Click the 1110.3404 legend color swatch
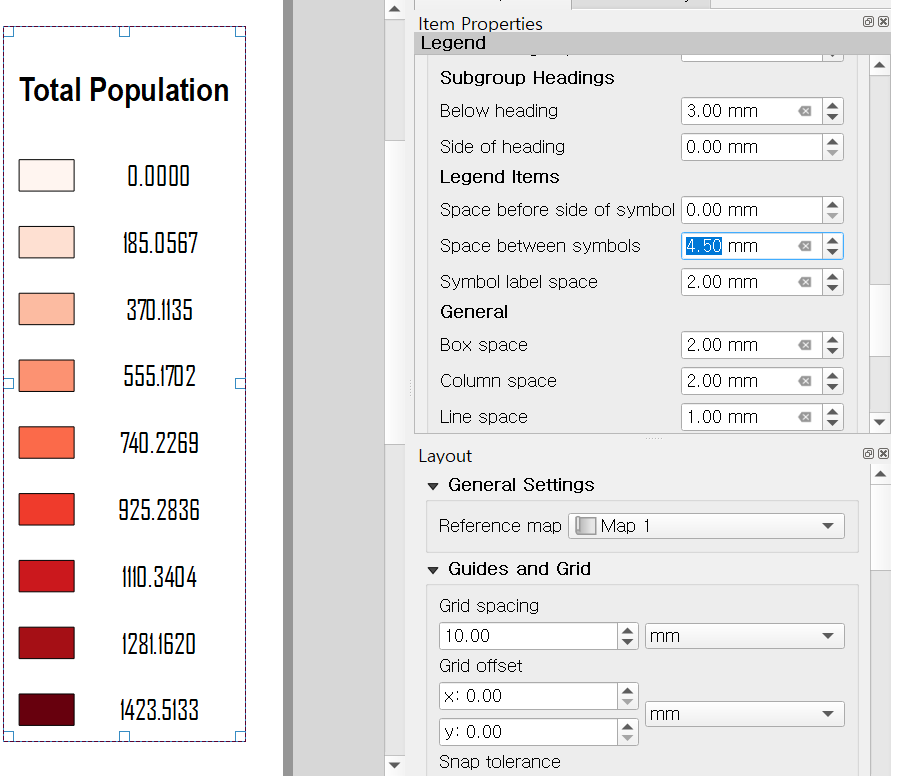Viewport: 898px width, 776px height. pyautogui.click(x=46, y=576)
